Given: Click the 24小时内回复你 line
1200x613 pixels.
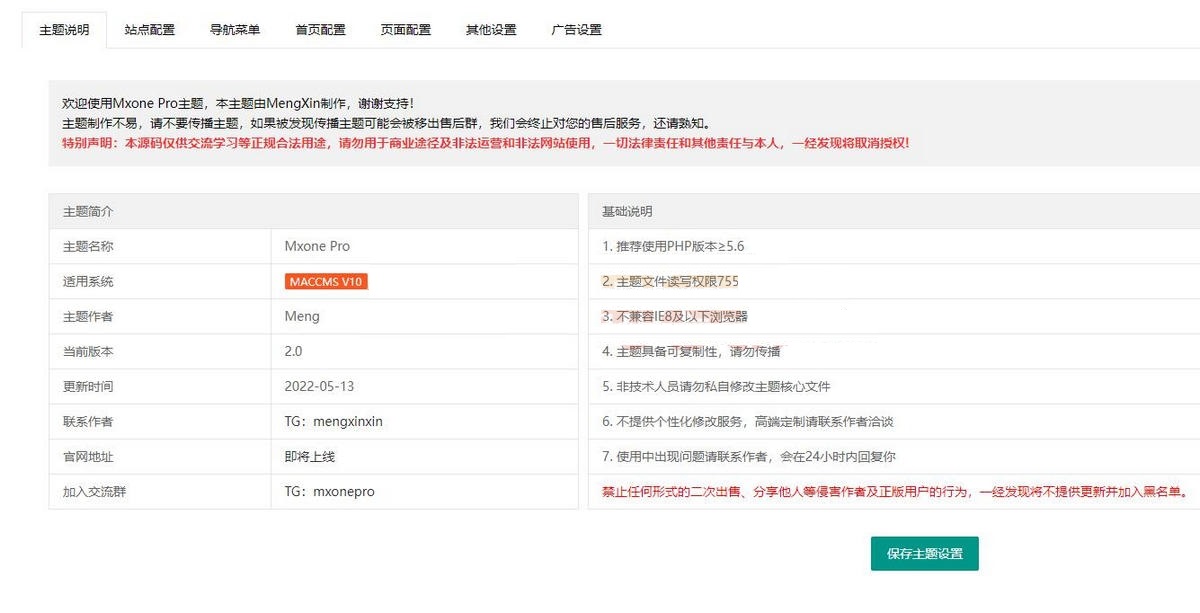Looking at the screenshot, I should (748, 456).
